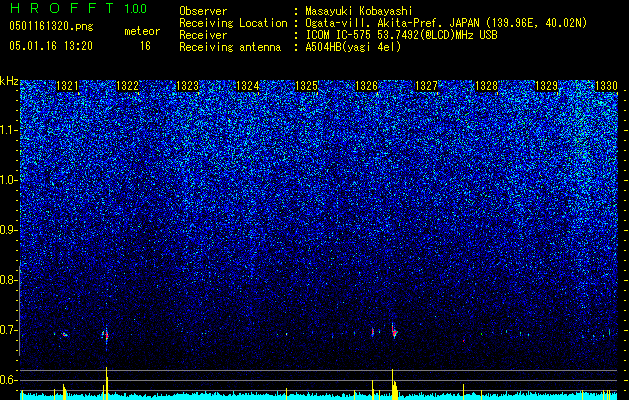Click the 'Receiving antenna' label
This screenshot has width=629, height=400.
(x=230, y=47)
